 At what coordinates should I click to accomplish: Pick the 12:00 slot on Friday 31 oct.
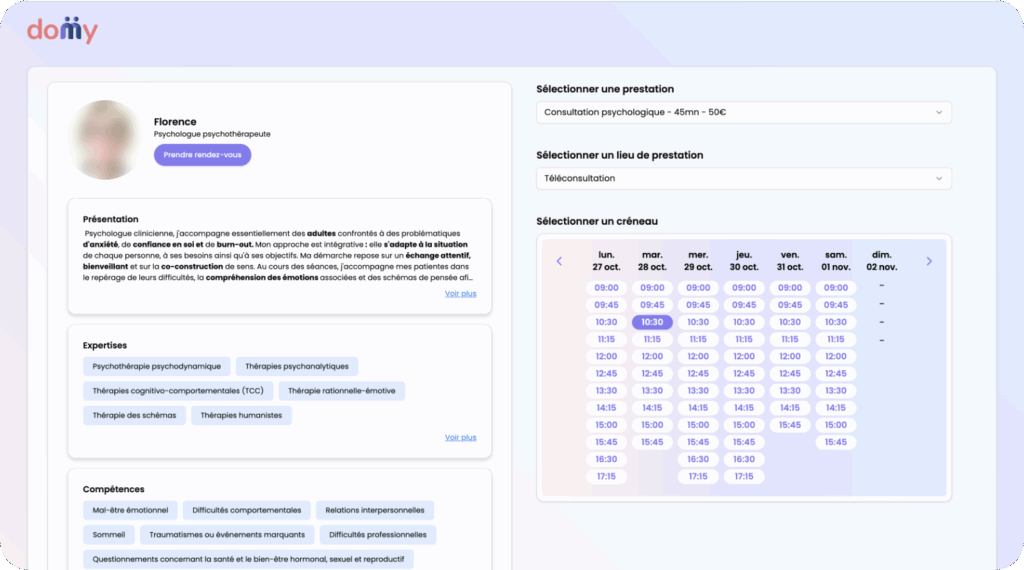[x=790, y=356]
